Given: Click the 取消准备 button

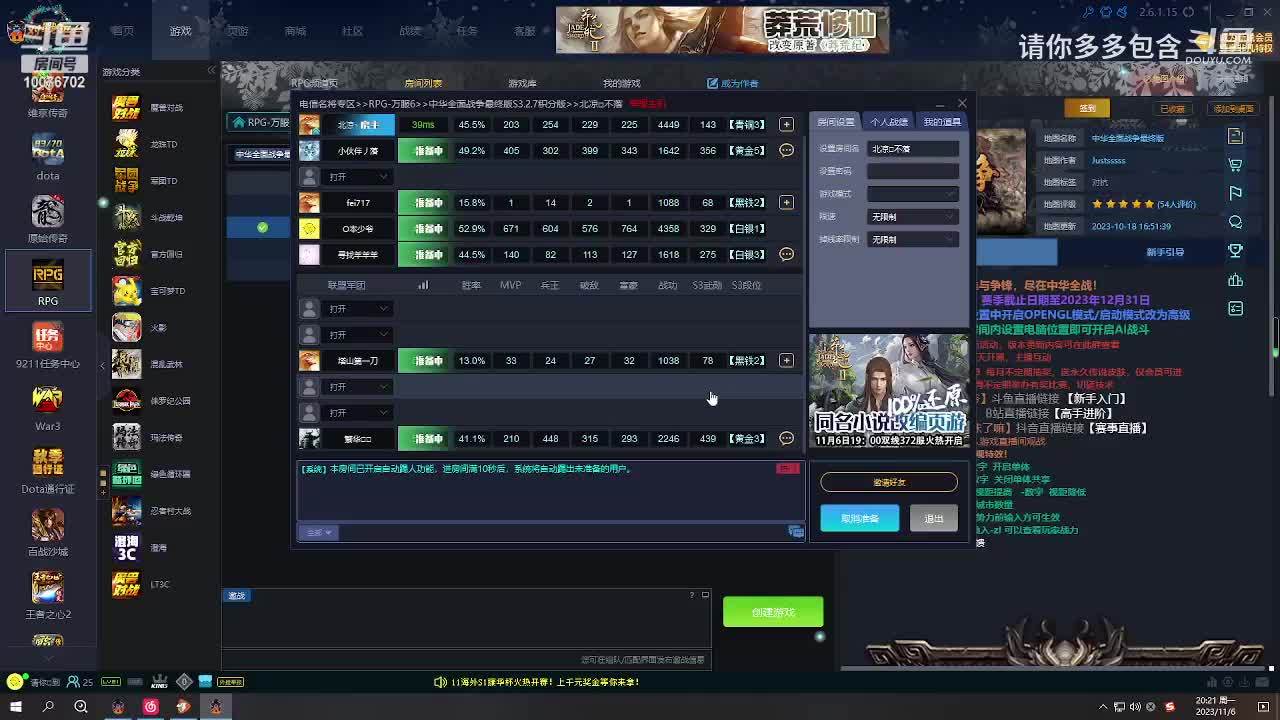Looking at the screenshot, I should [860, 518].
